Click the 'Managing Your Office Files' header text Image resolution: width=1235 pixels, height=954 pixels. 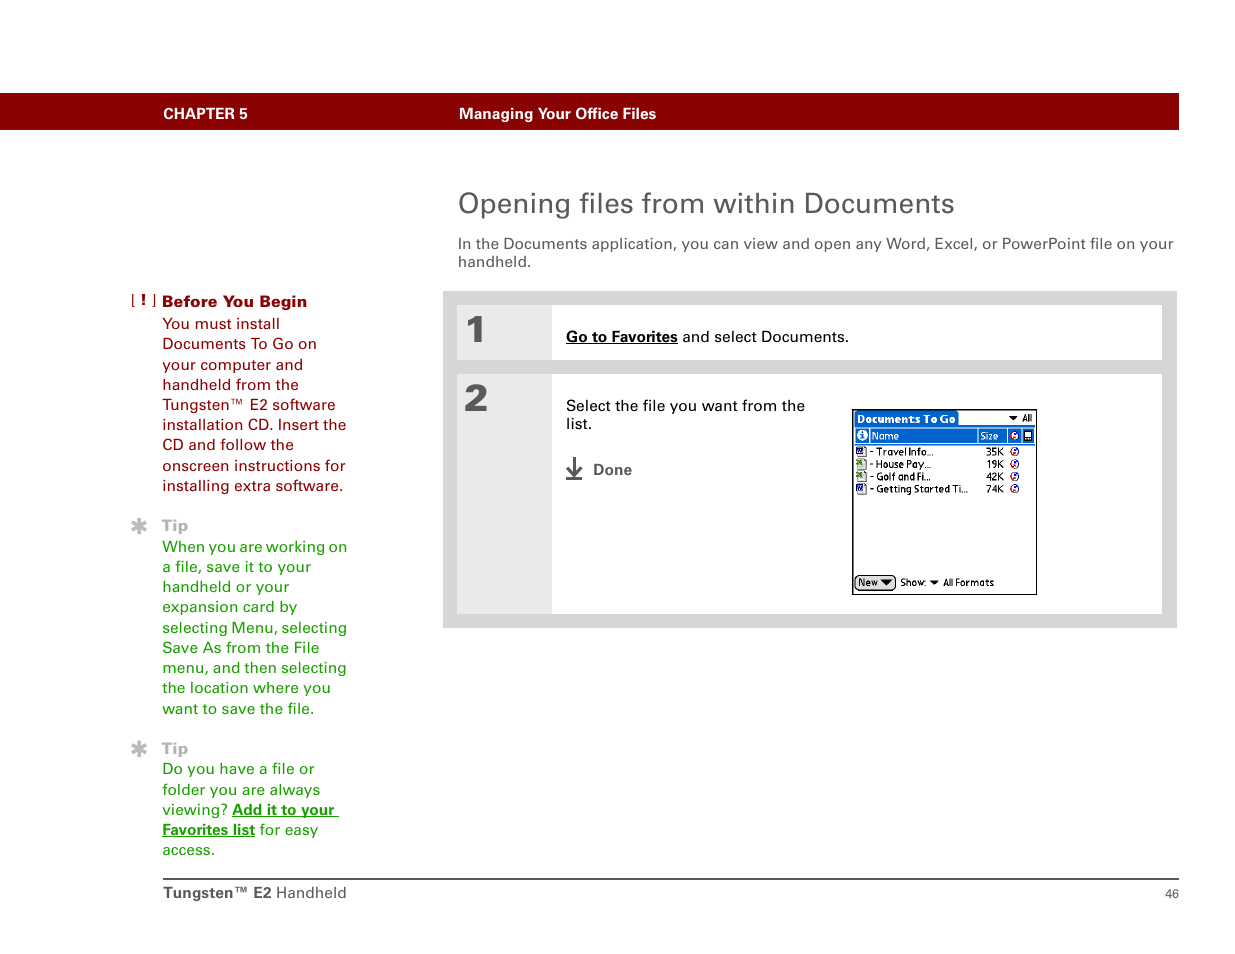point(557,114)
